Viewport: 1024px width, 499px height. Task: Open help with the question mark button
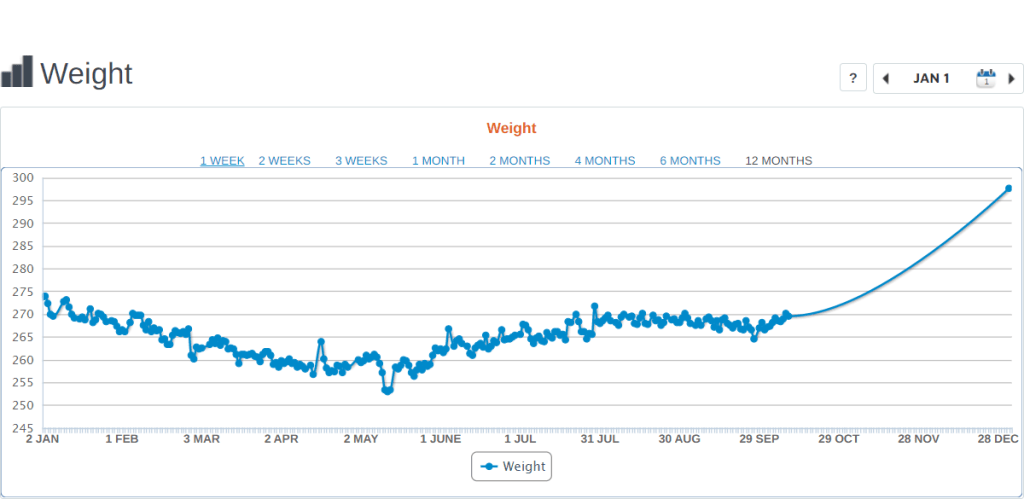pos(852,78)
